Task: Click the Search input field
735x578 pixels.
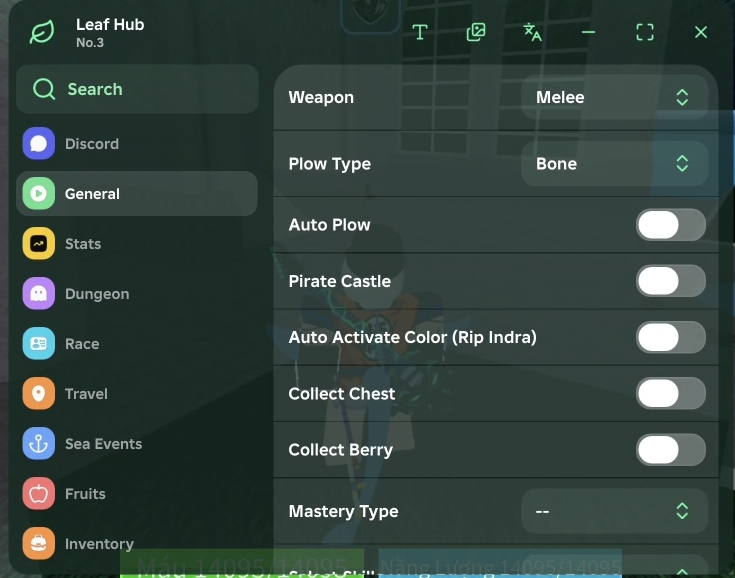Action: tap(137, 89)
